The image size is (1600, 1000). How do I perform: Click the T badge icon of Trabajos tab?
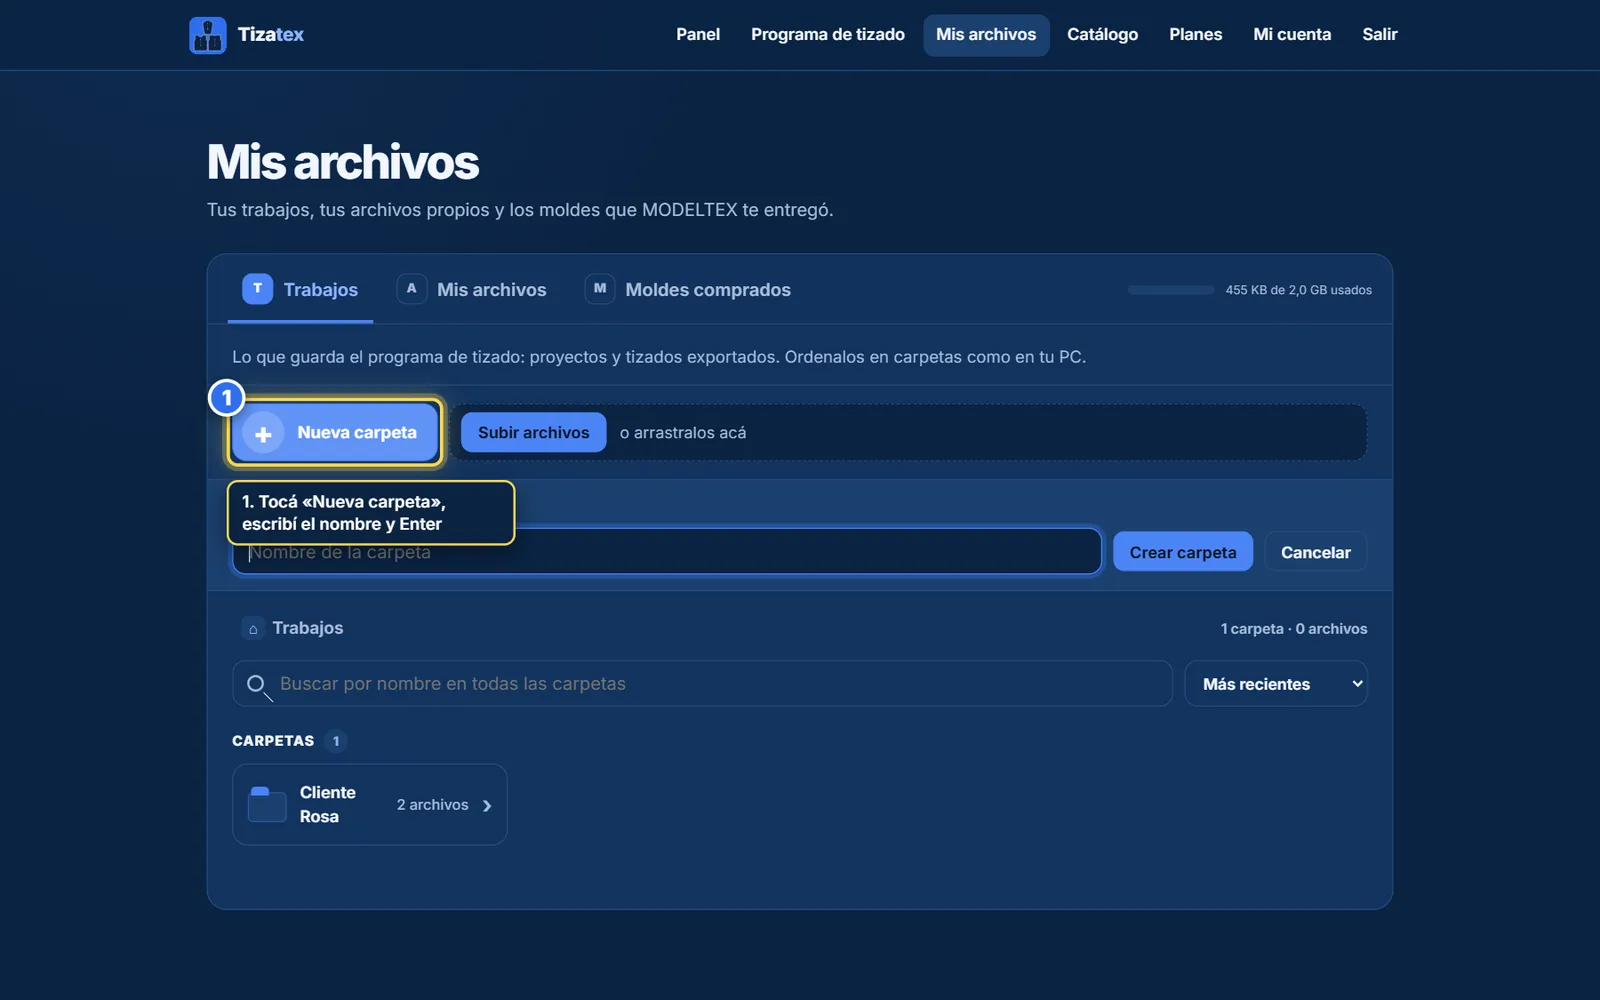click(257, 288)
